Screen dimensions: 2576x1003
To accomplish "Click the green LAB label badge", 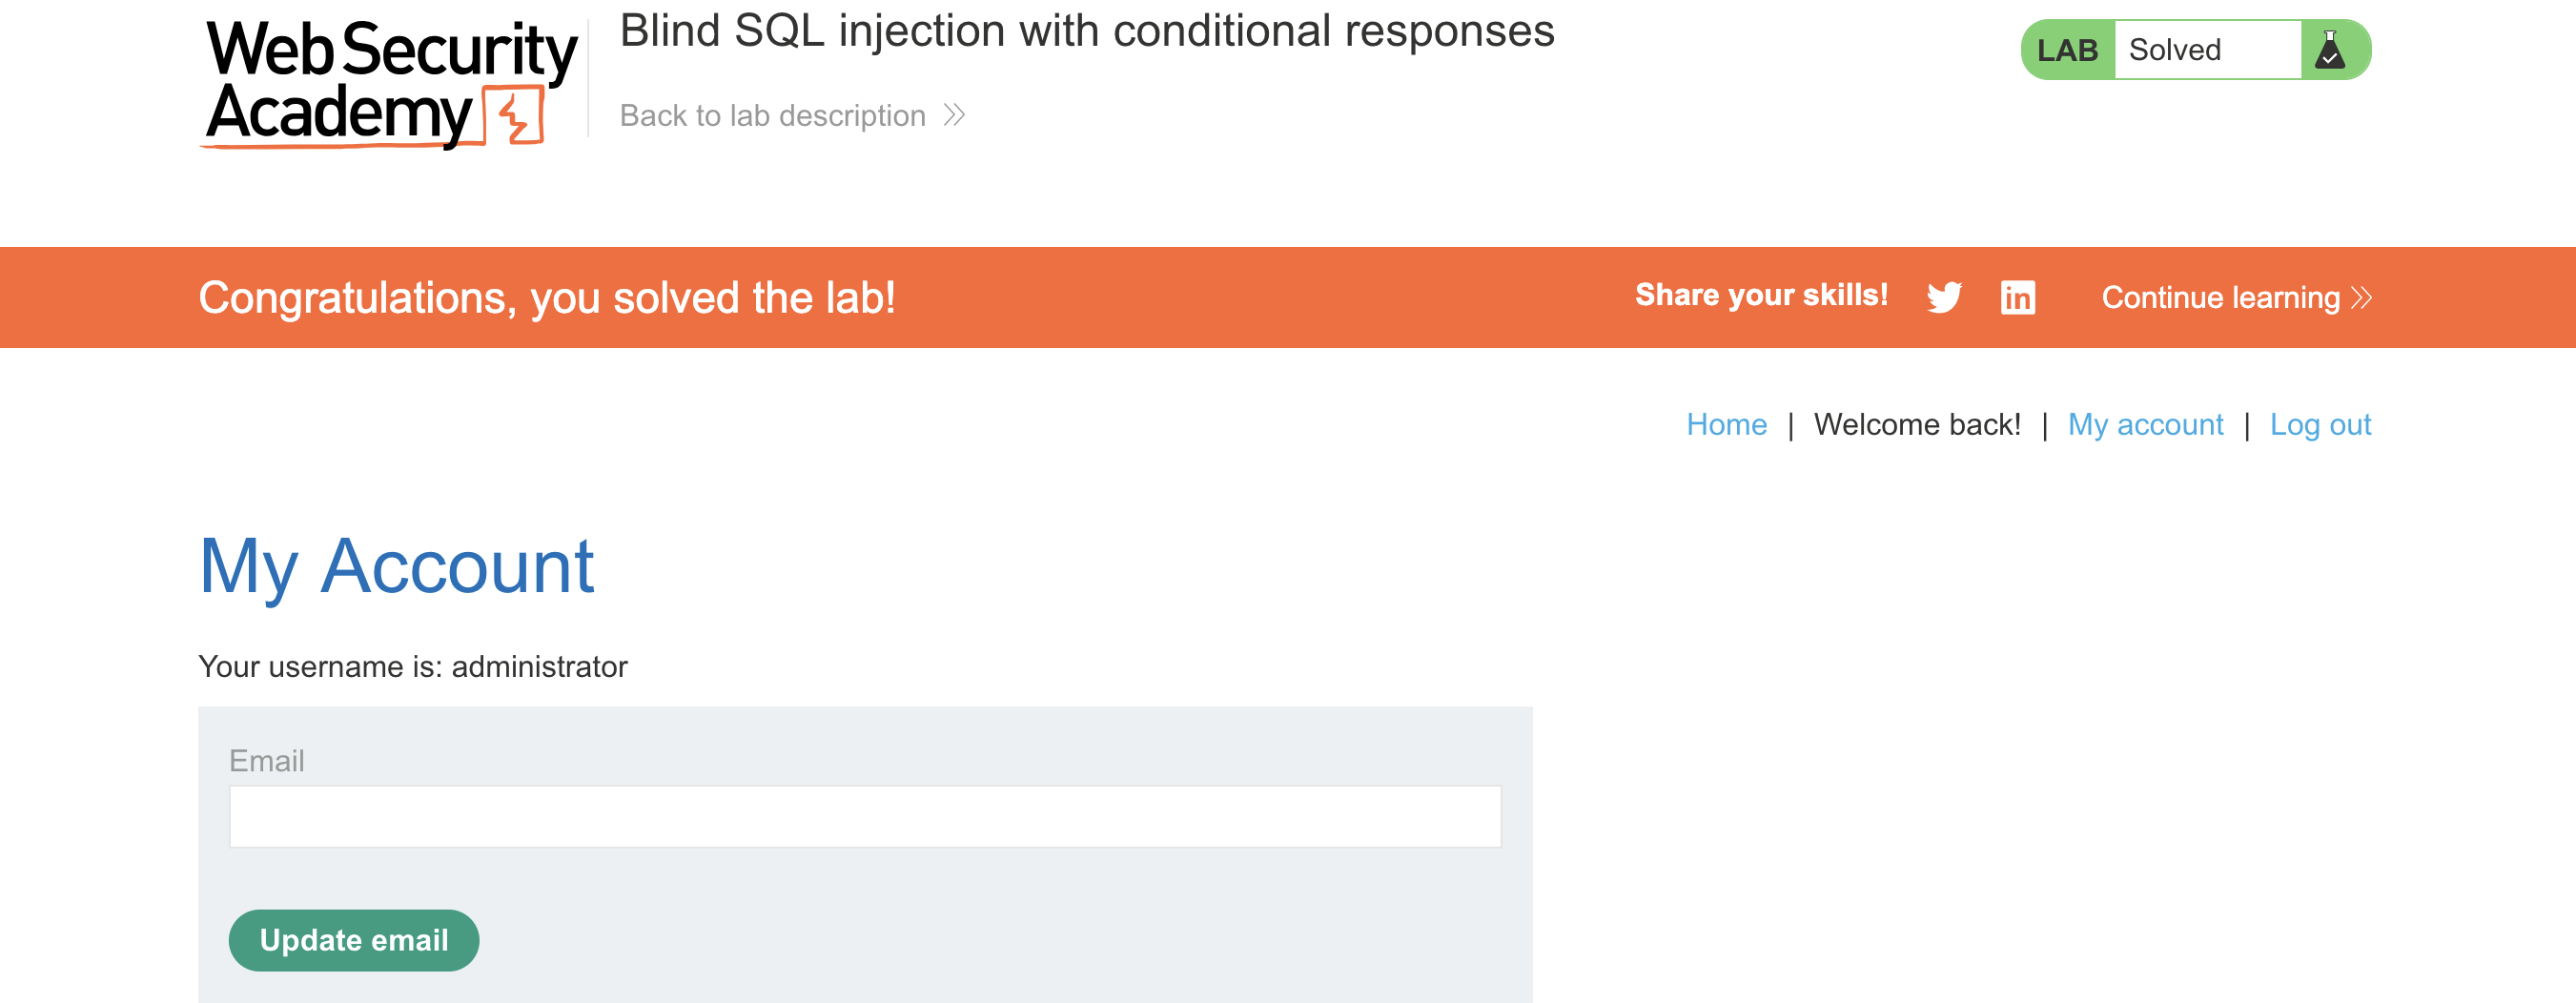I will click(x=2067, y=50).
